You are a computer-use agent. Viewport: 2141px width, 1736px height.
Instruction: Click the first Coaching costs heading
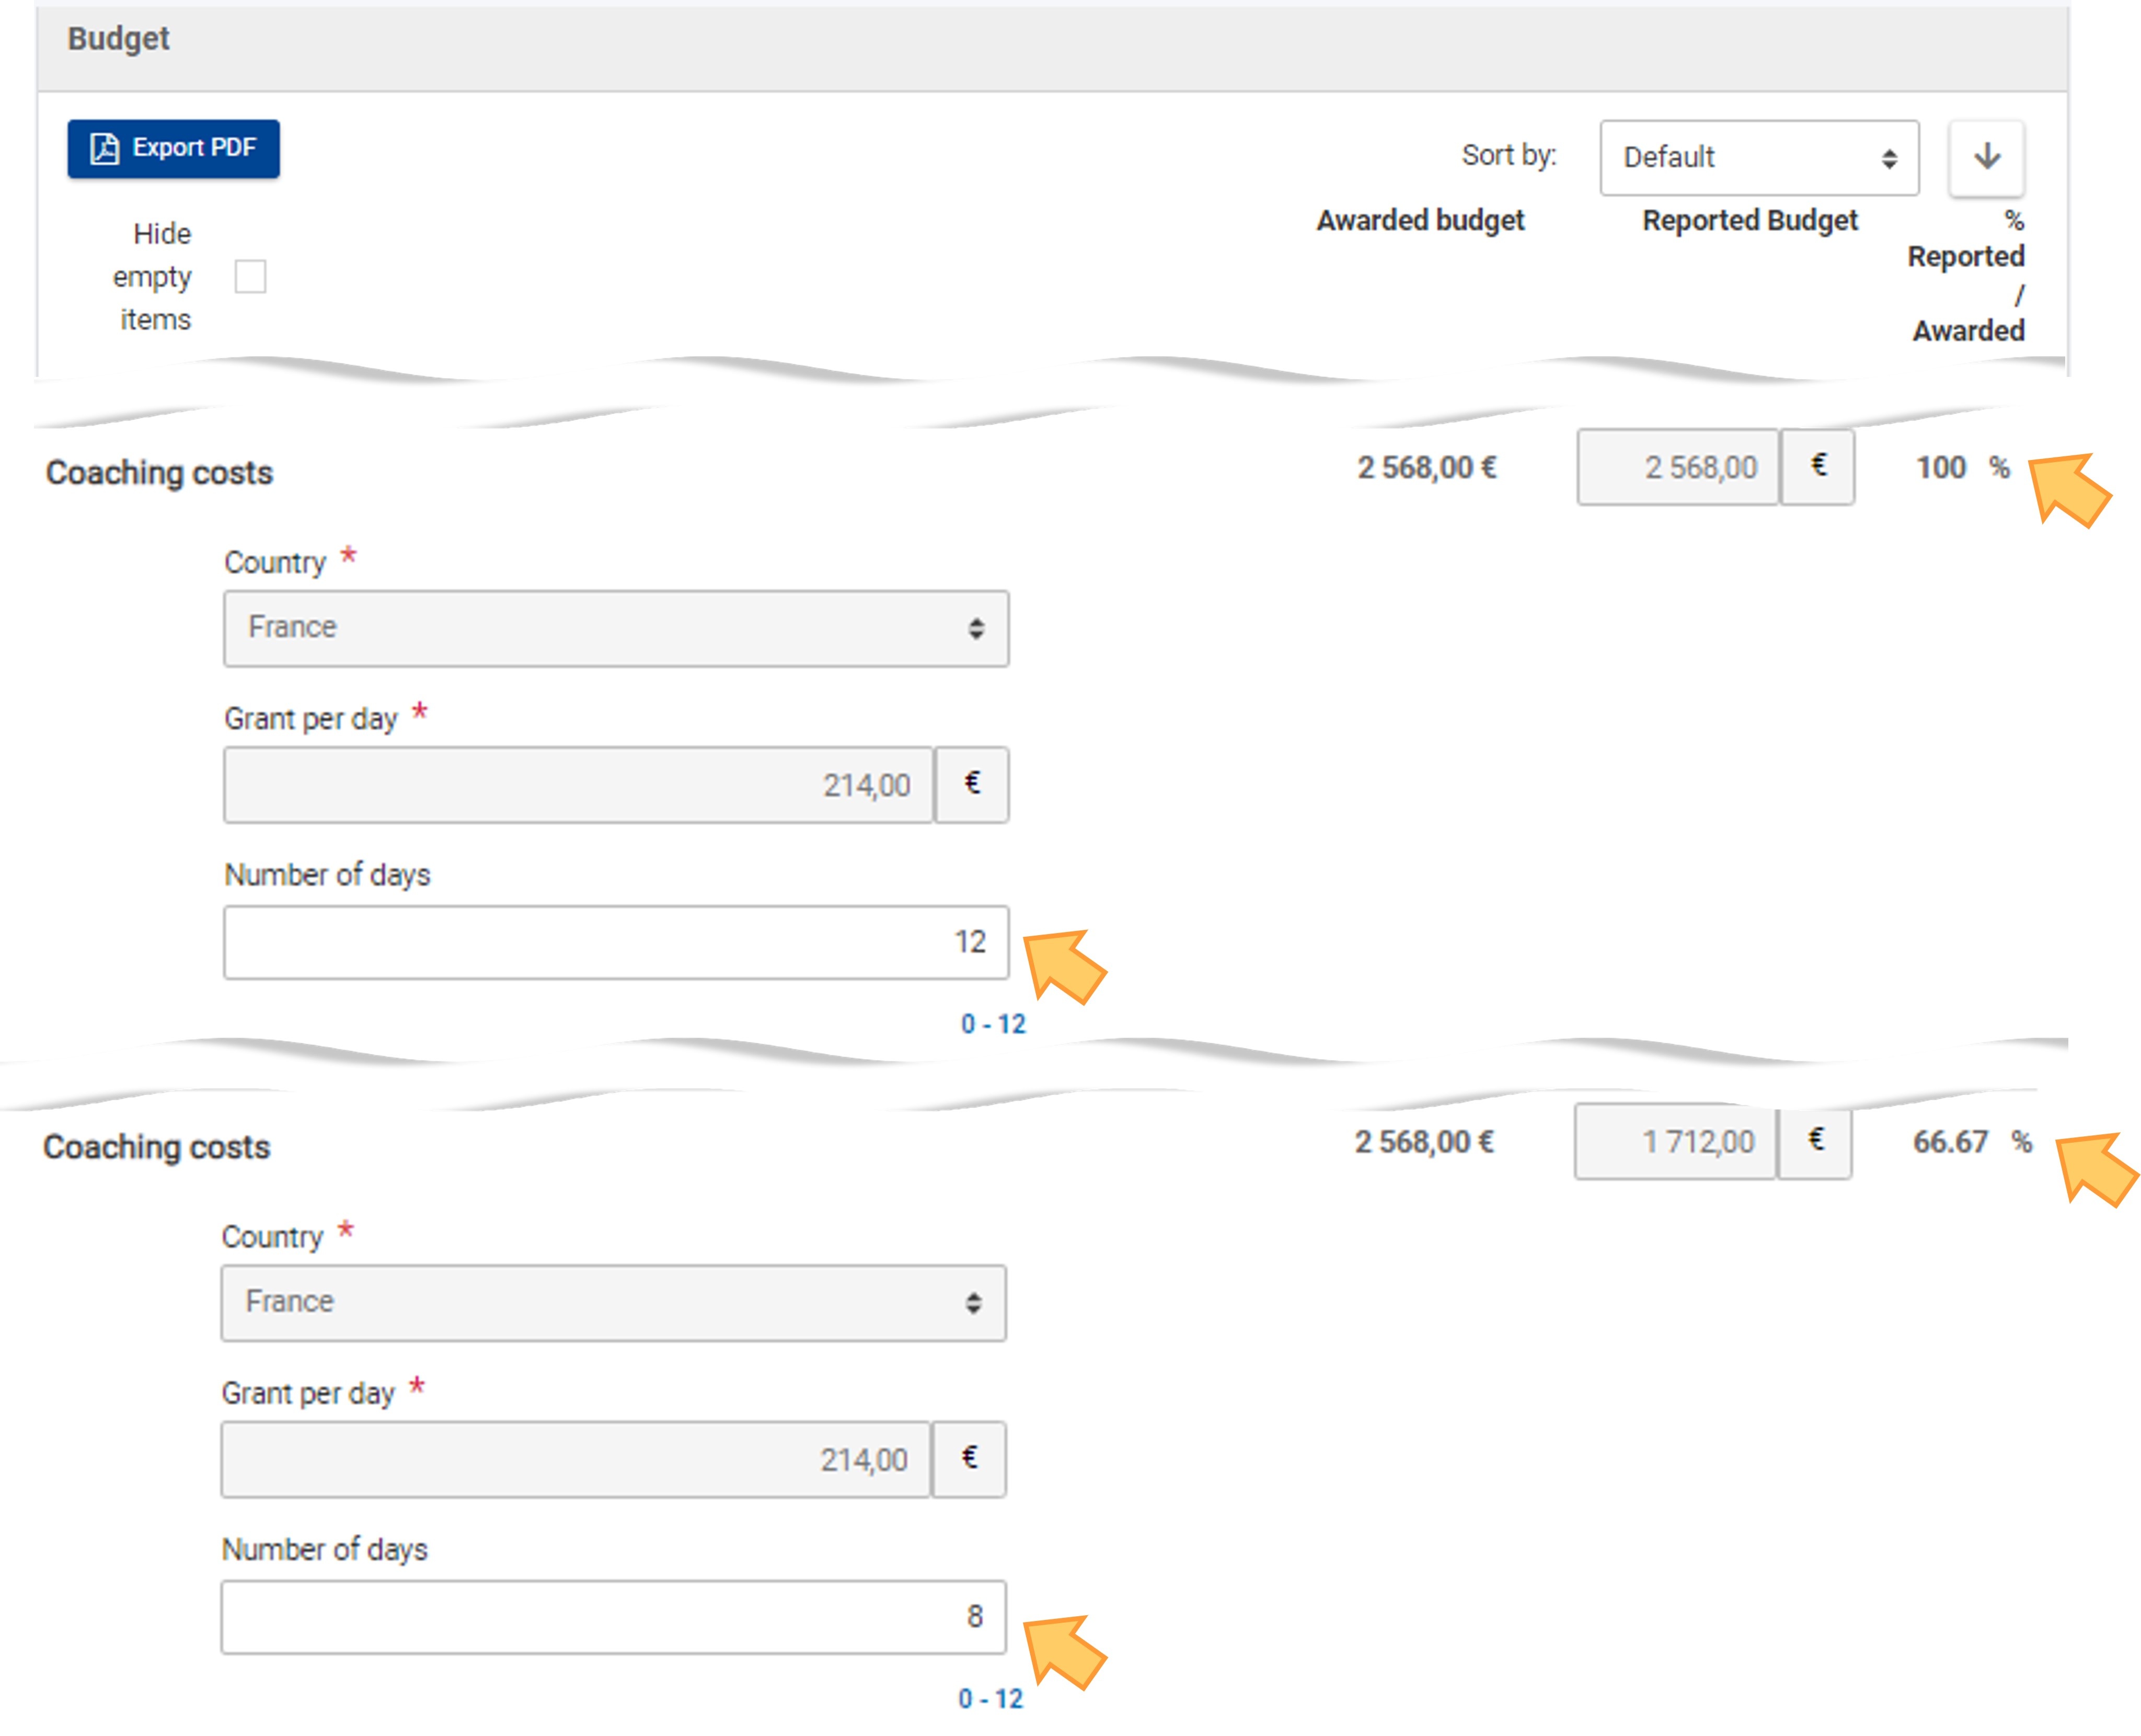click(159, 472)
